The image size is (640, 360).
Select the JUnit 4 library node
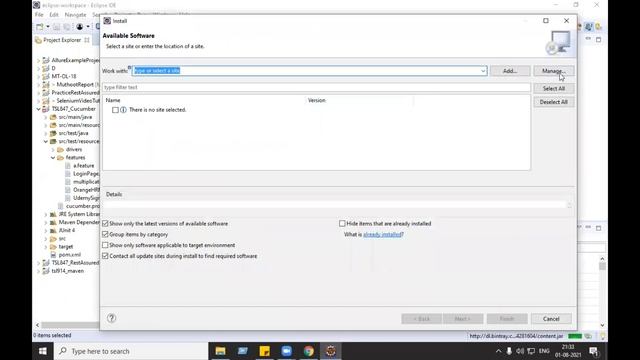click(x=66, y=231)
